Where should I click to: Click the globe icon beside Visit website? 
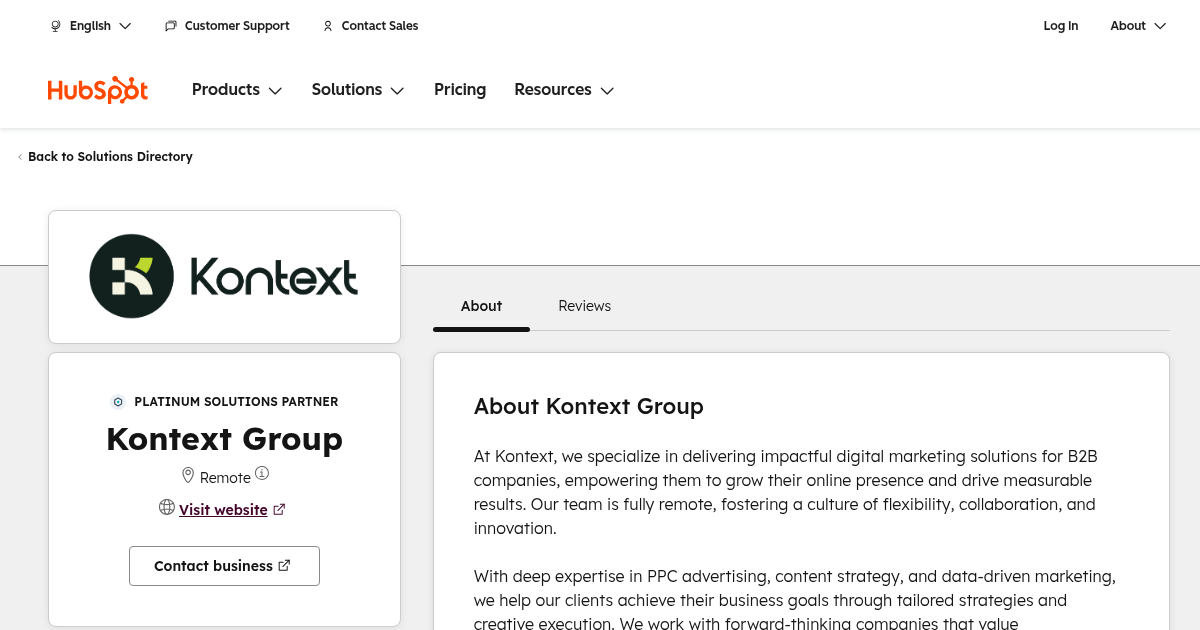click(x=167, y=507)
